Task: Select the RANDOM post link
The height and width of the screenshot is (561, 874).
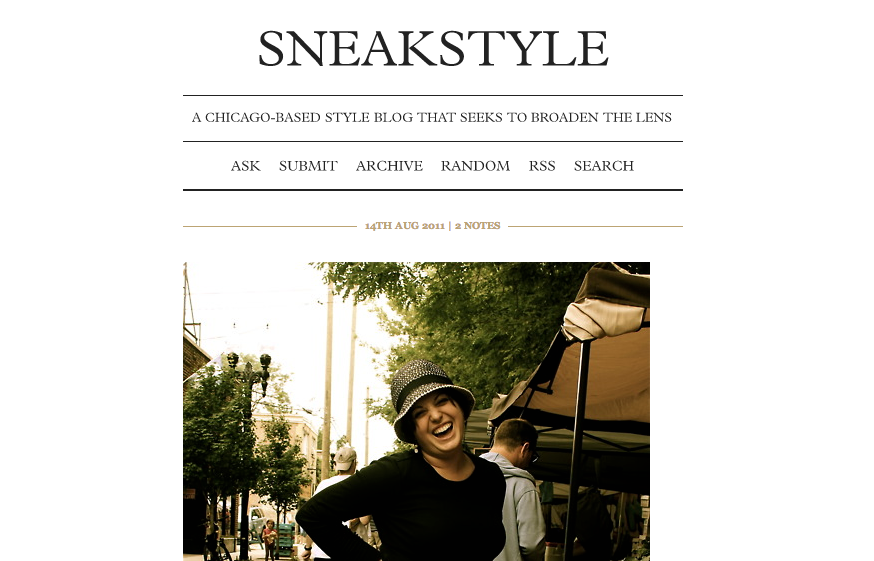Action: point(475,166)
